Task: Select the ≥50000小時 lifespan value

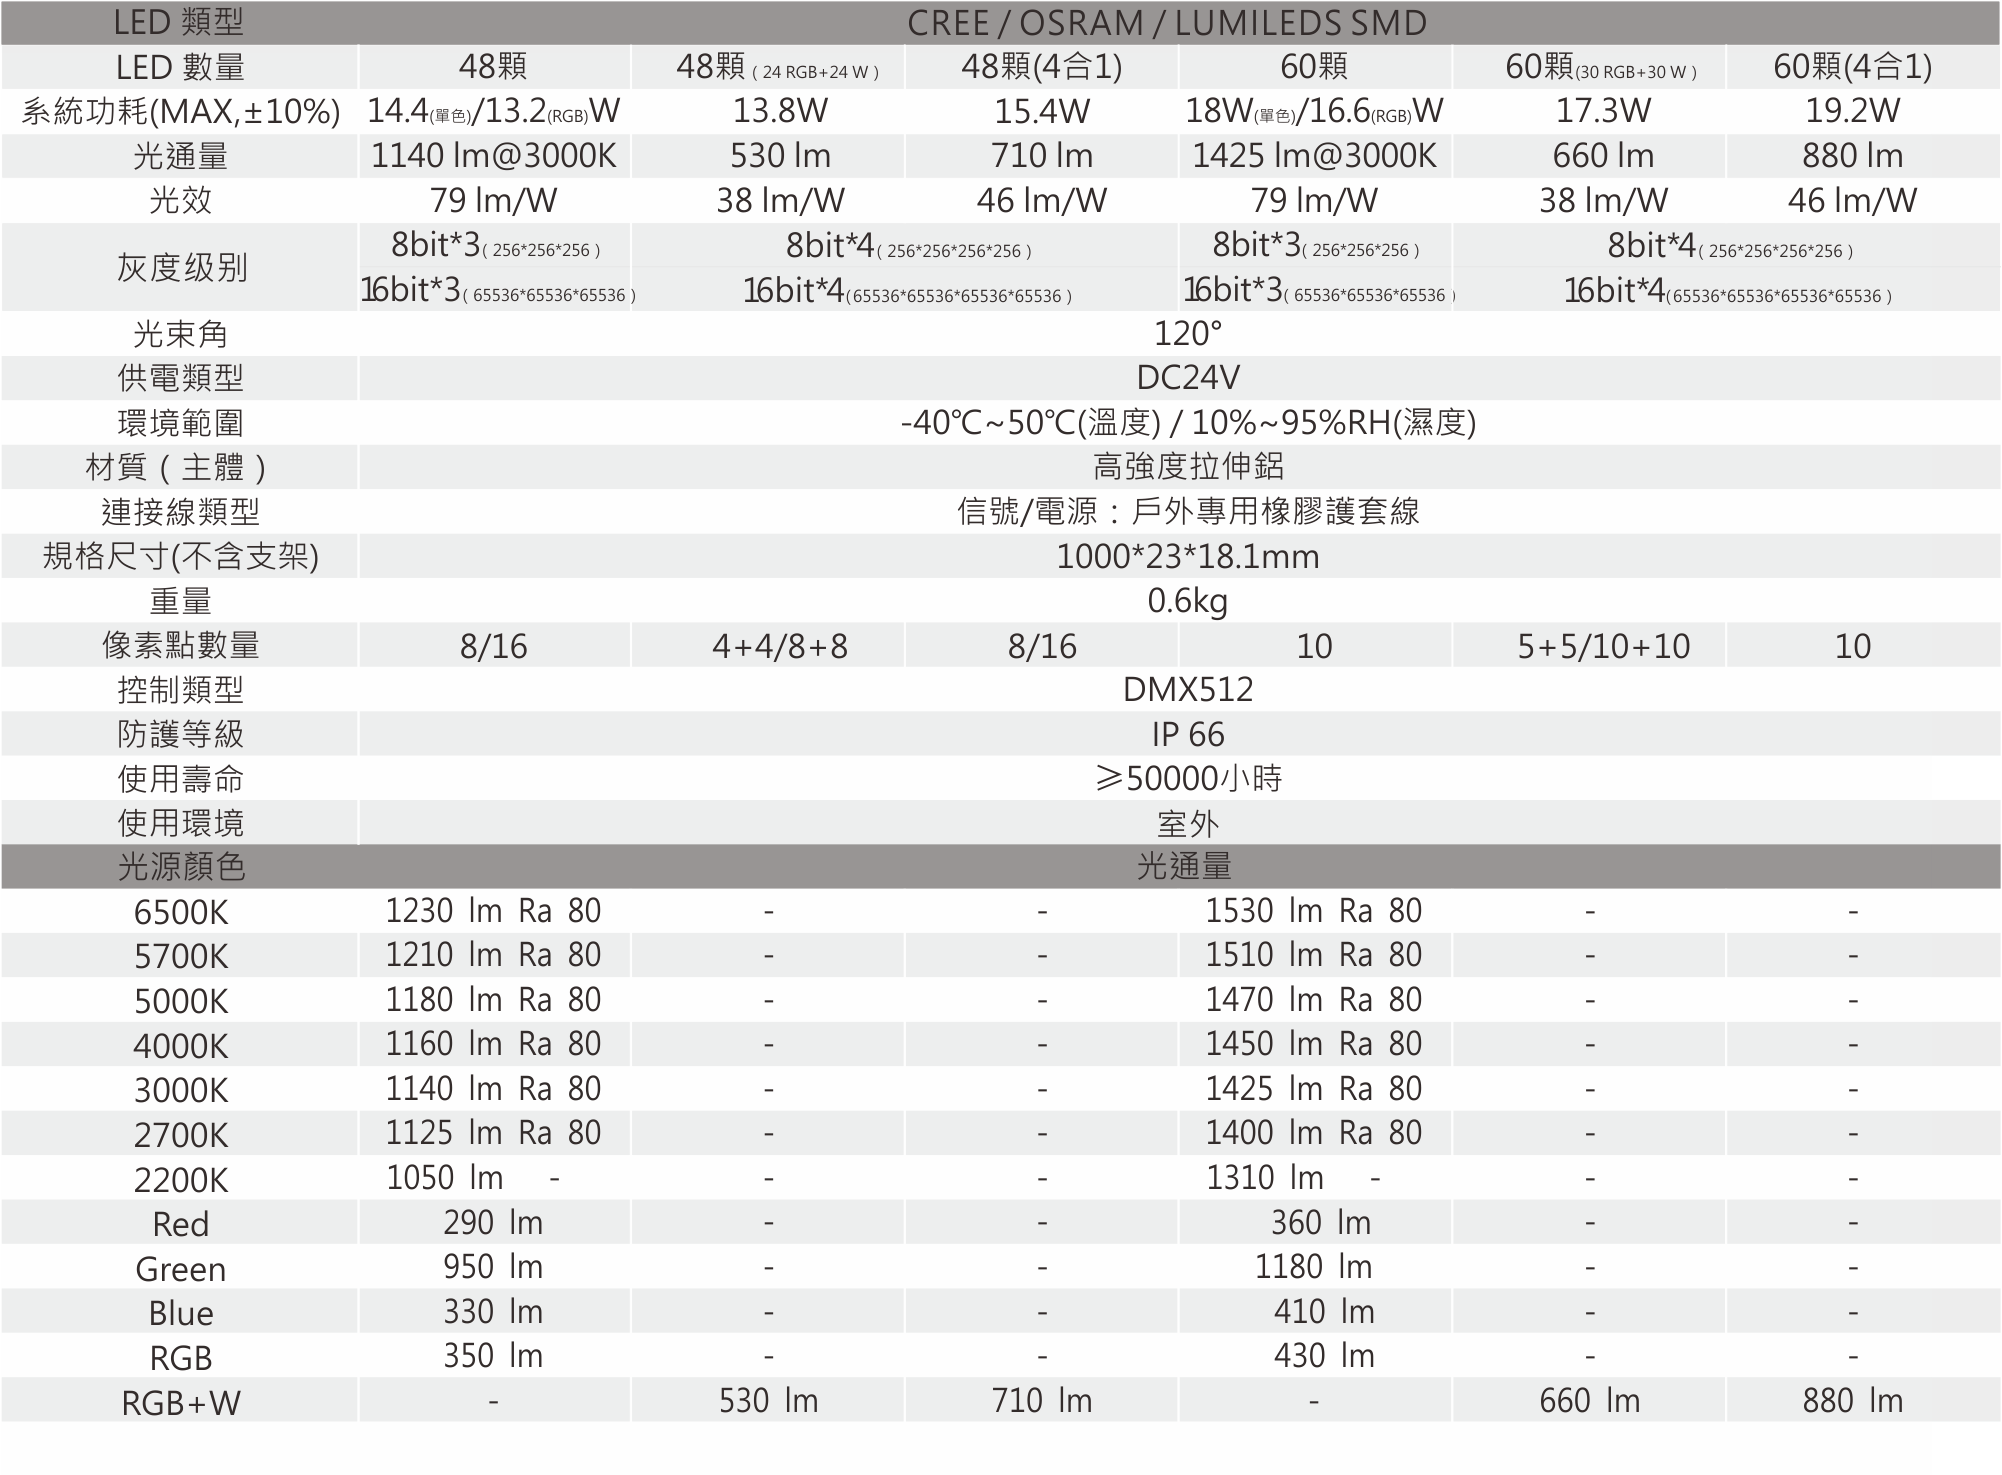Action: [x=1187, y=779]
